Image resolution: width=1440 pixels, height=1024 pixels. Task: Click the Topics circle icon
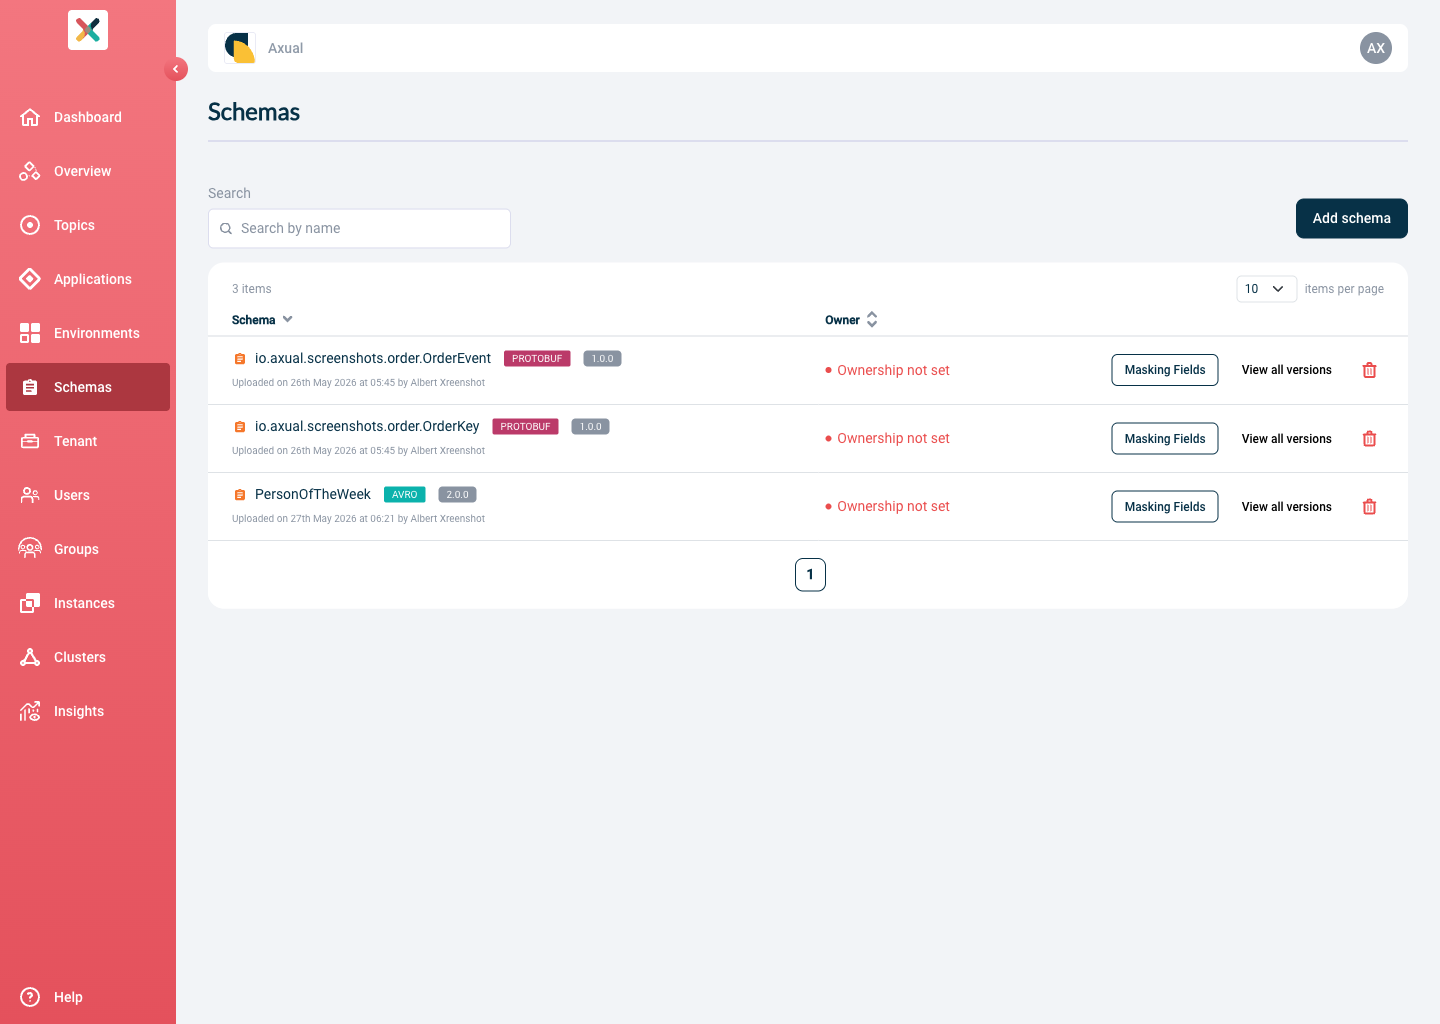click(30, 225)
